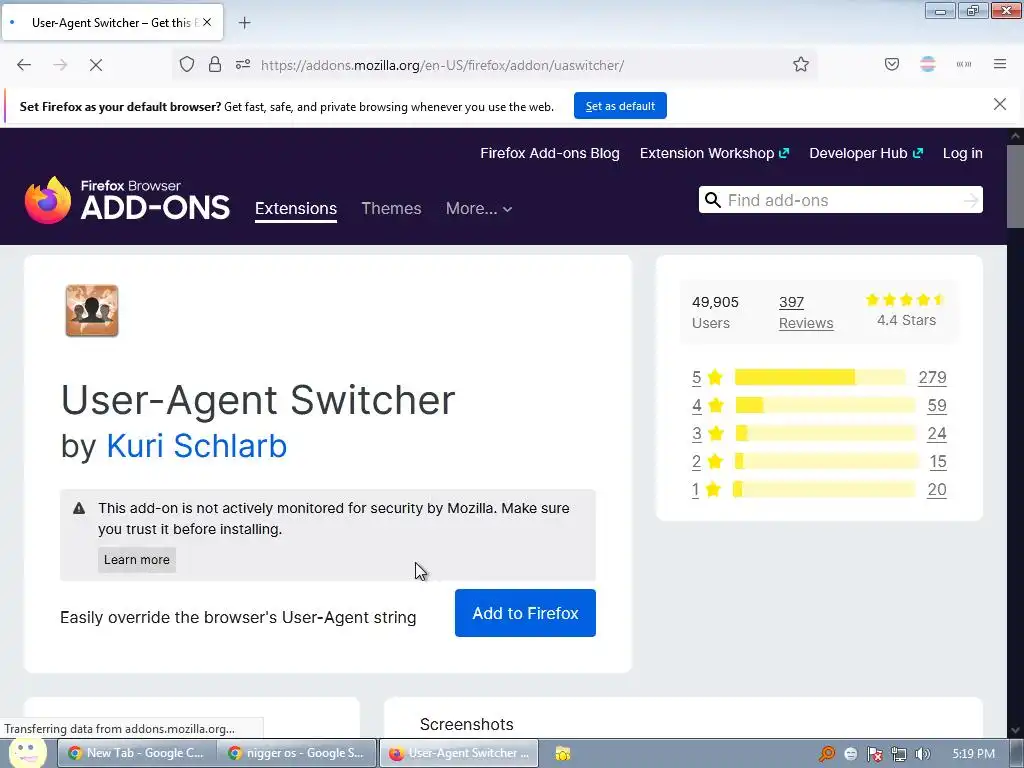Image resolution: width=1024 pixels, height=768 pixels.
Task: Dismiss the default browser notification bar
Action: point(1000,104)
